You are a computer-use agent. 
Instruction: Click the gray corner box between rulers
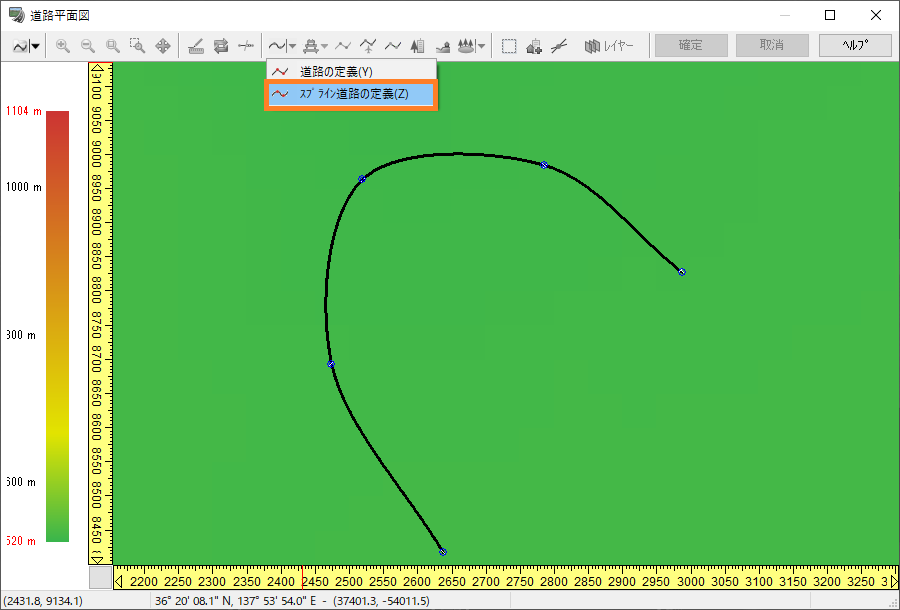tap(100, 578)
